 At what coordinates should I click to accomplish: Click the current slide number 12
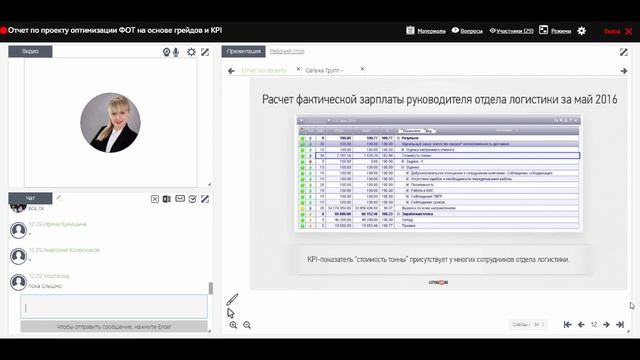coord(594,324)
